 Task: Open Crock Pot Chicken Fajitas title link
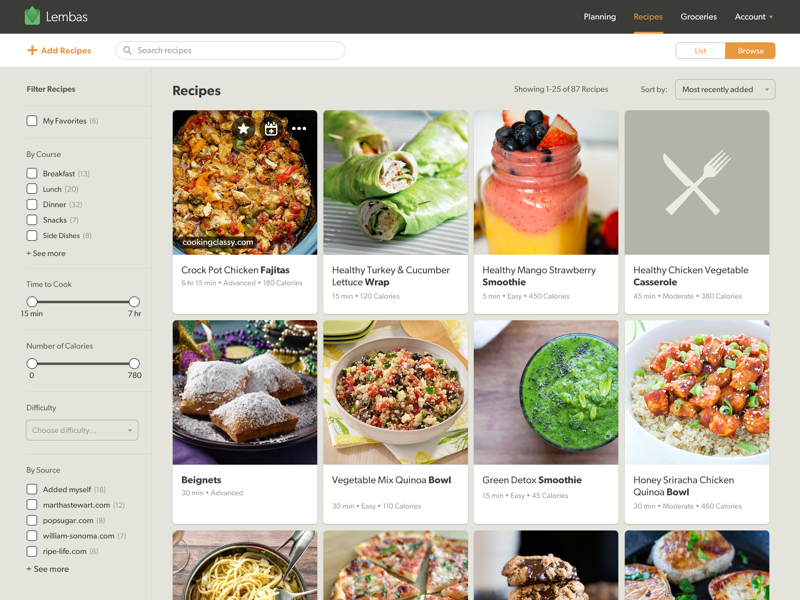click(235, 270)
